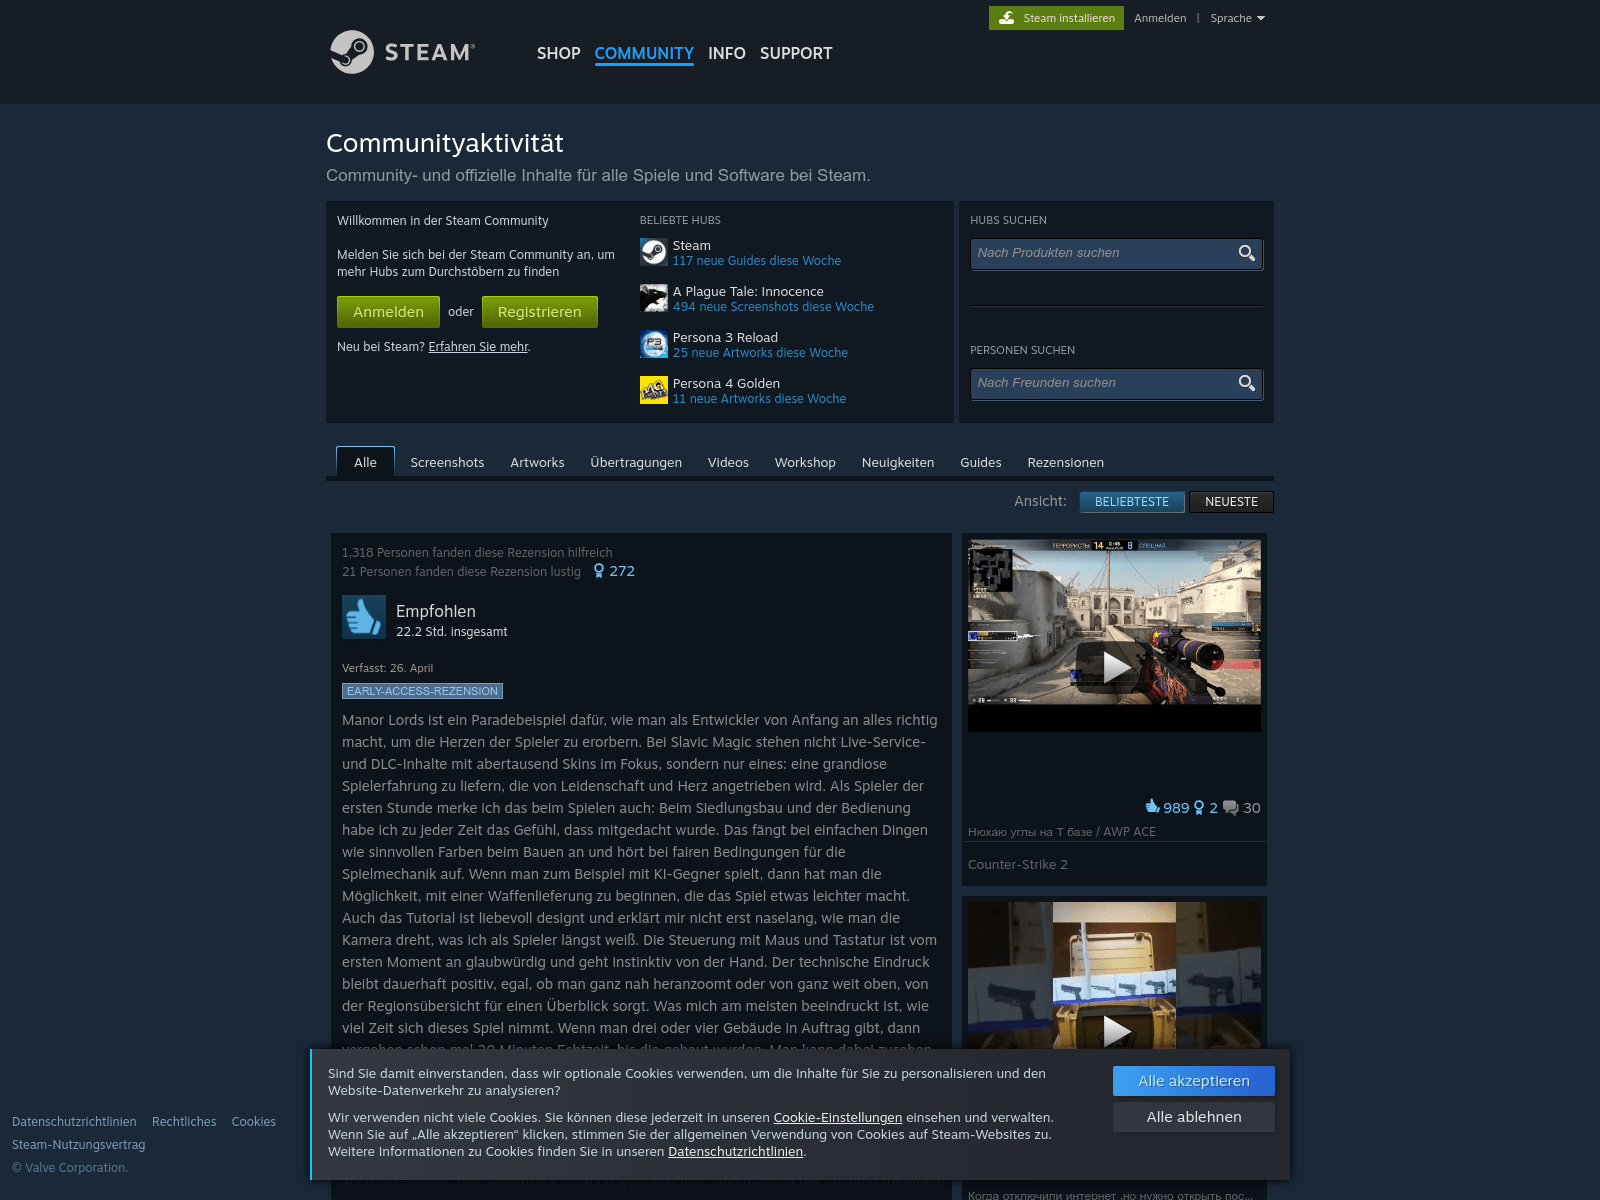This screenshot has height=1200, width=1600.
Task: Open the COMMUNITY menu
Action: [644, 53]
